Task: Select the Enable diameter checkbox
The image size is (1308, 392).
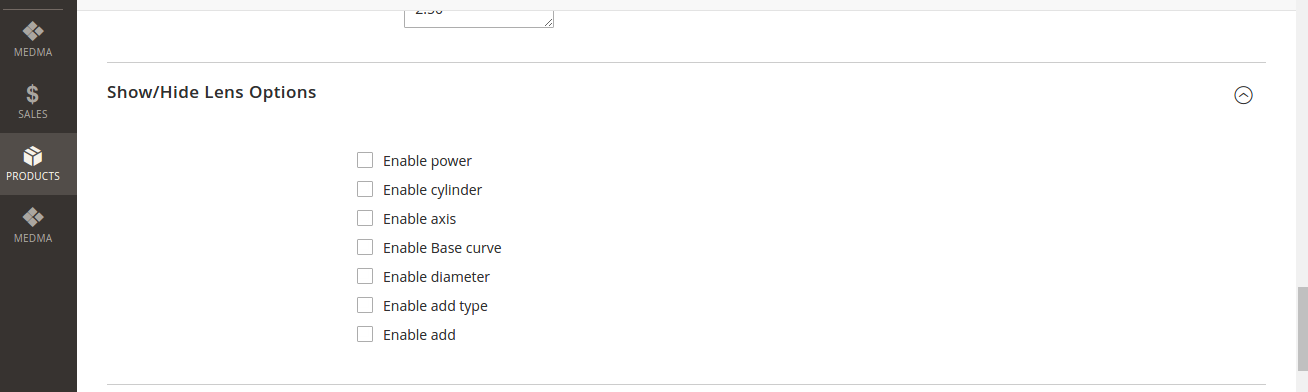Action: coord(365,276)
